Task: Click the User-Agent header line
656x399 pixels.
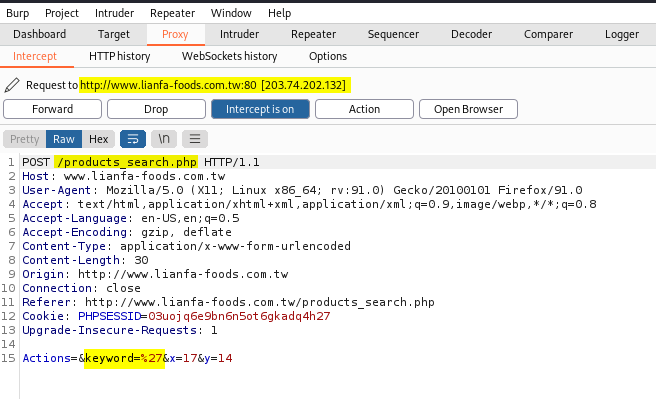Action: (x=302, y=190)
